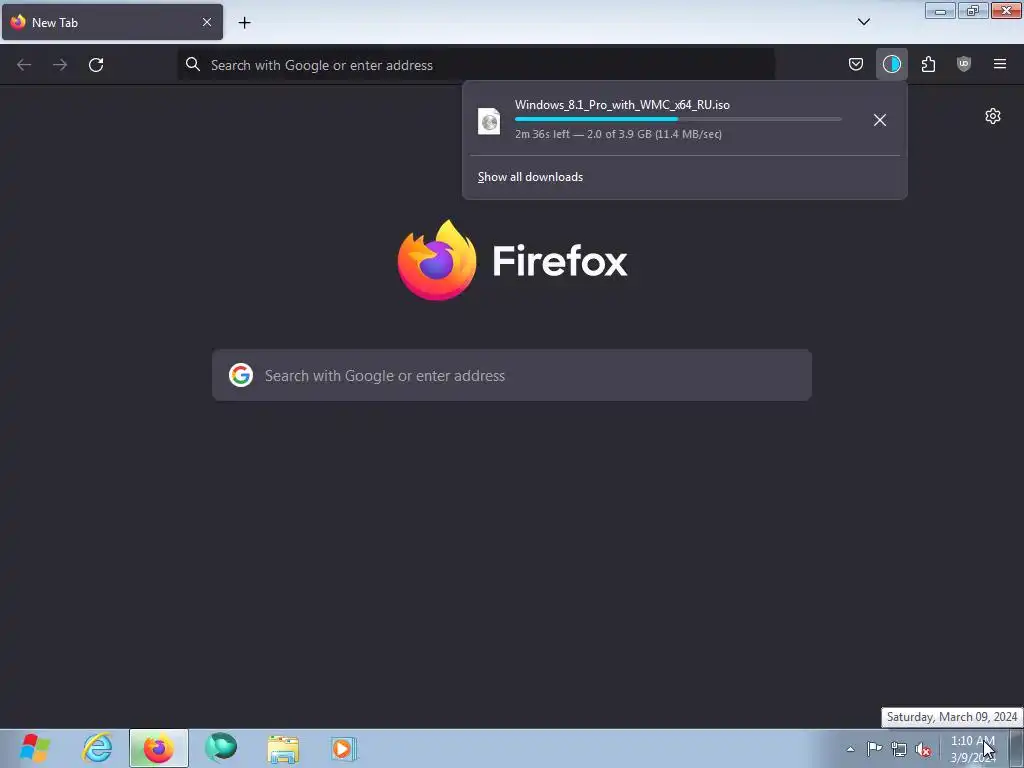This screenshot has height=768, width=1024.
Task: Show hidden tray icons arrow
Action: pos(850,749)
